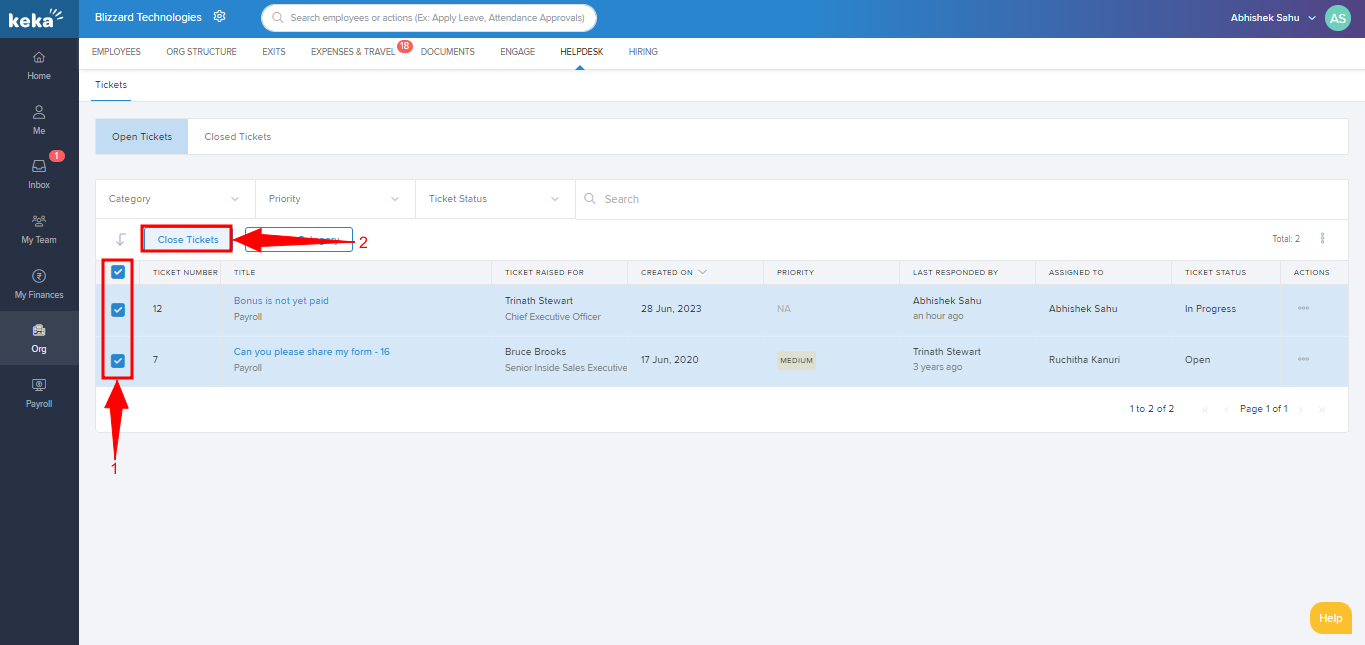This screenshot has width=1365, height=645.
Task: Expand the Priority filter dropdown
Action: pos(335,199)
